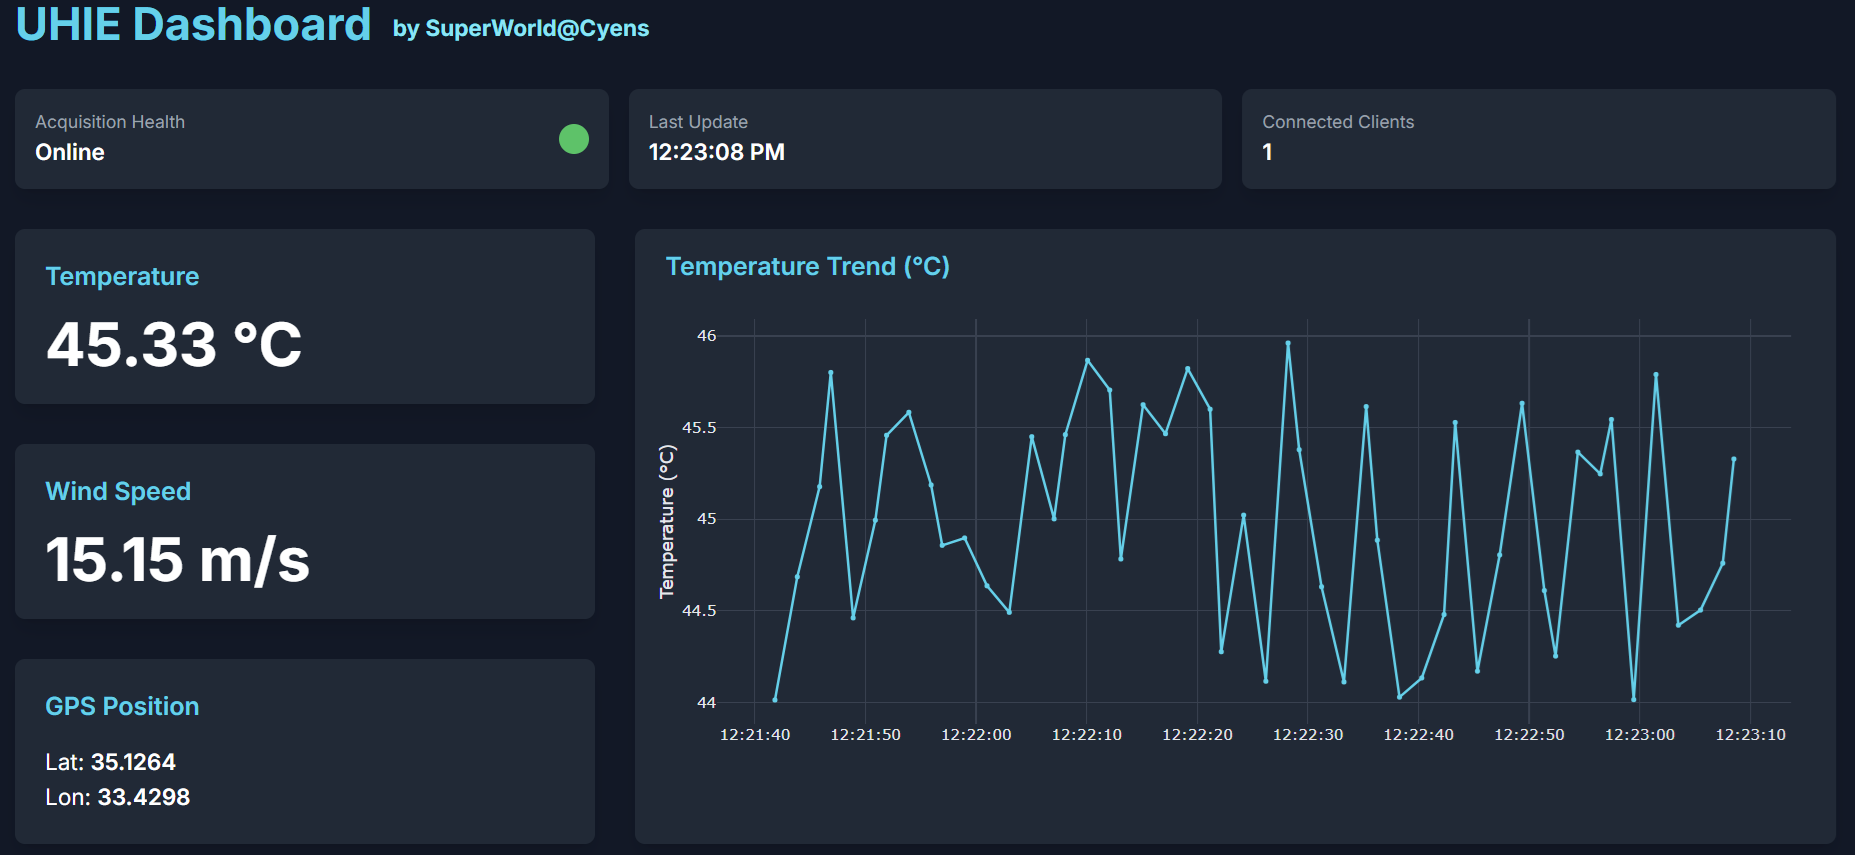Click the 44 y-axis tick label
1855x855 pixels.
point(707,702)
